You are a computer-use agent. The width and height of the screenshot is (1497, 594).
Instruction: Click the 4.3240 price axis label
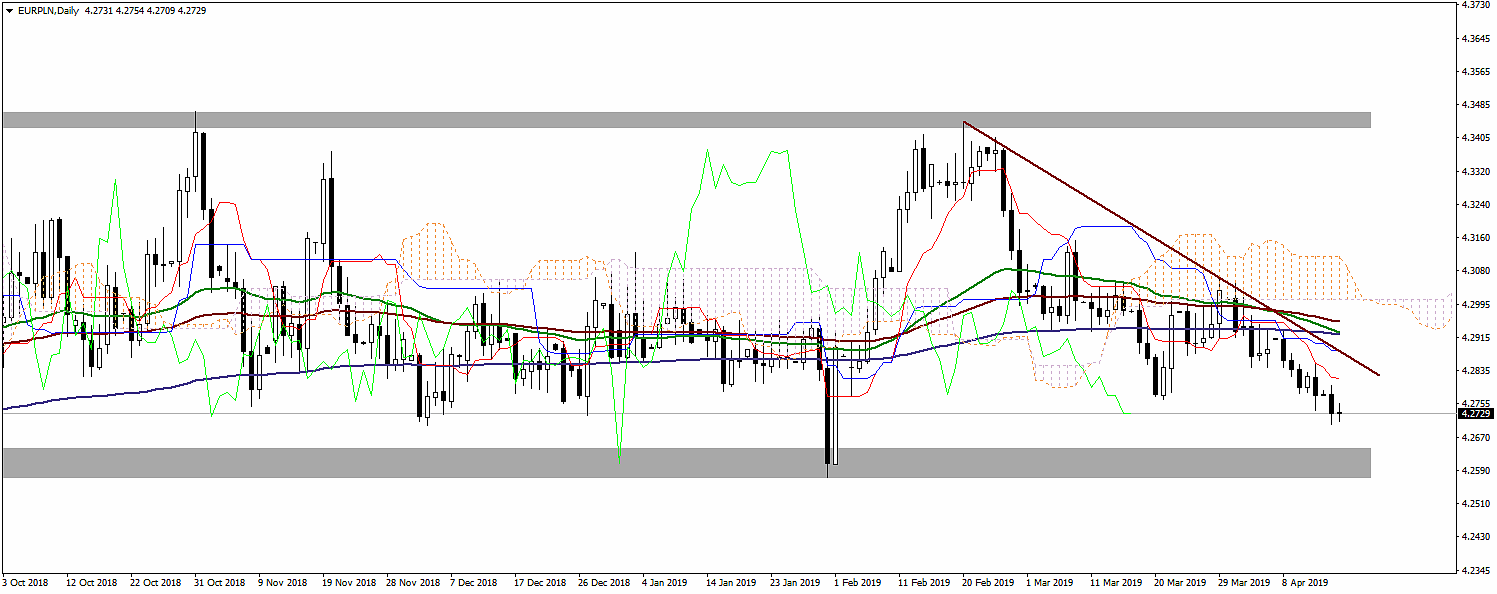(x=1476, y=205)
